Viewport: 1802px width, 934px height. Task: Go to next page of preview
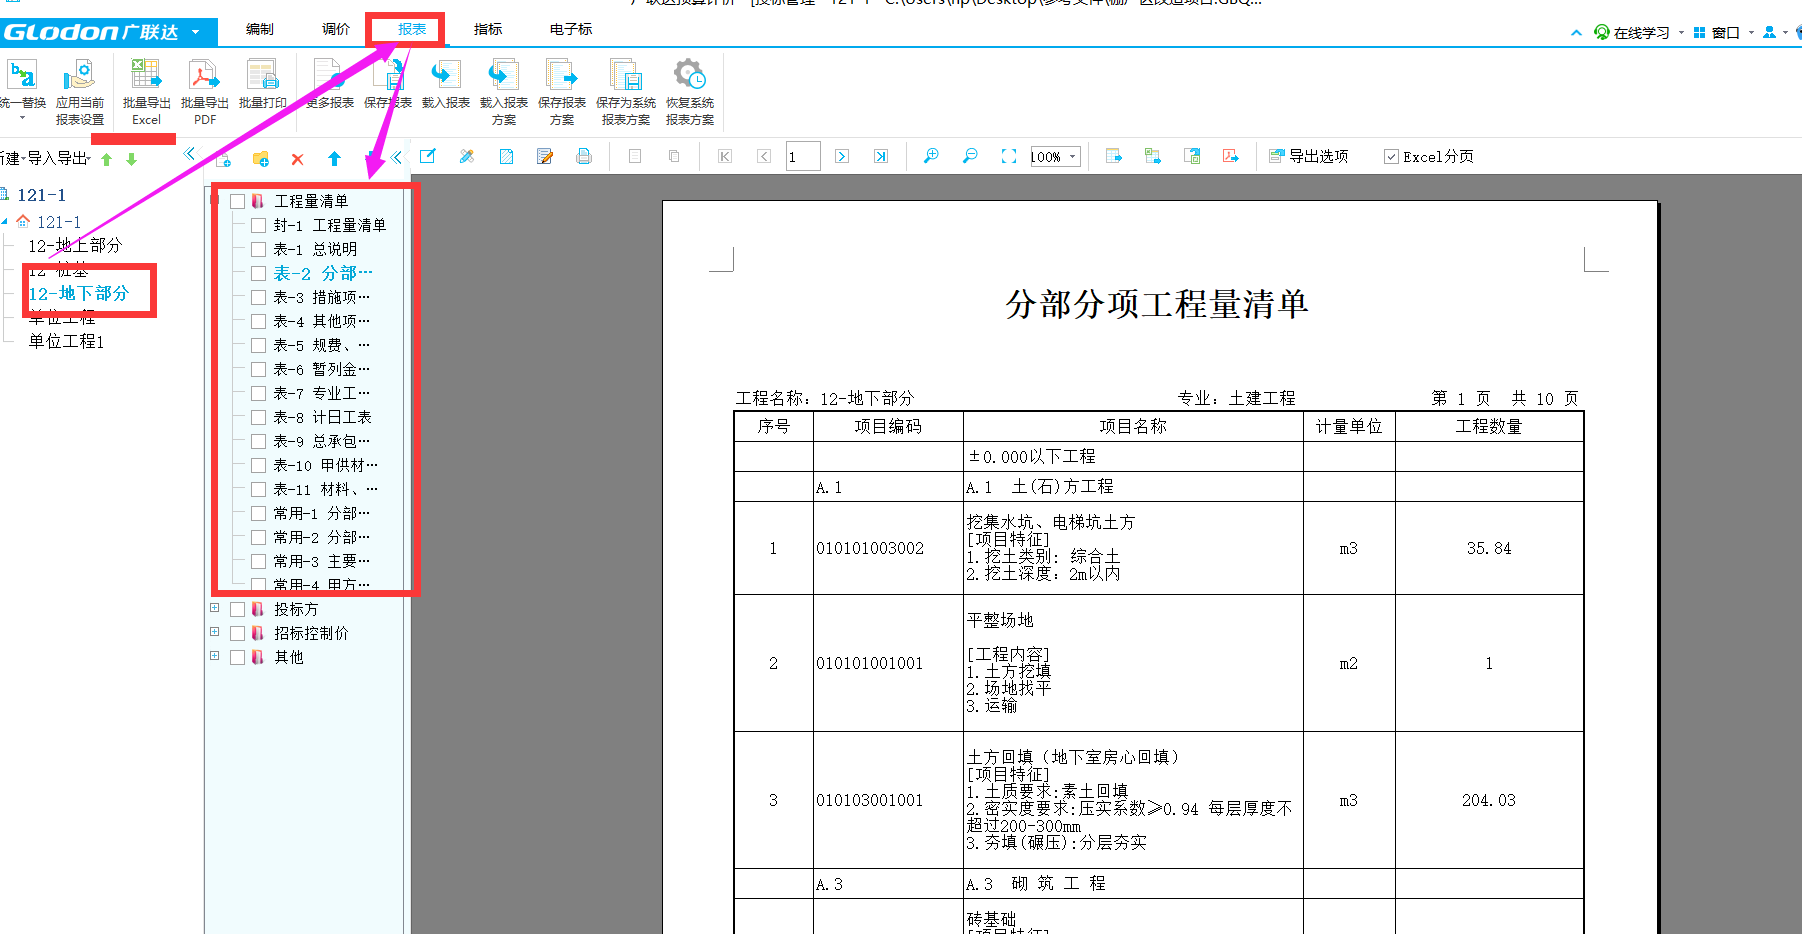tap(841, 156)
